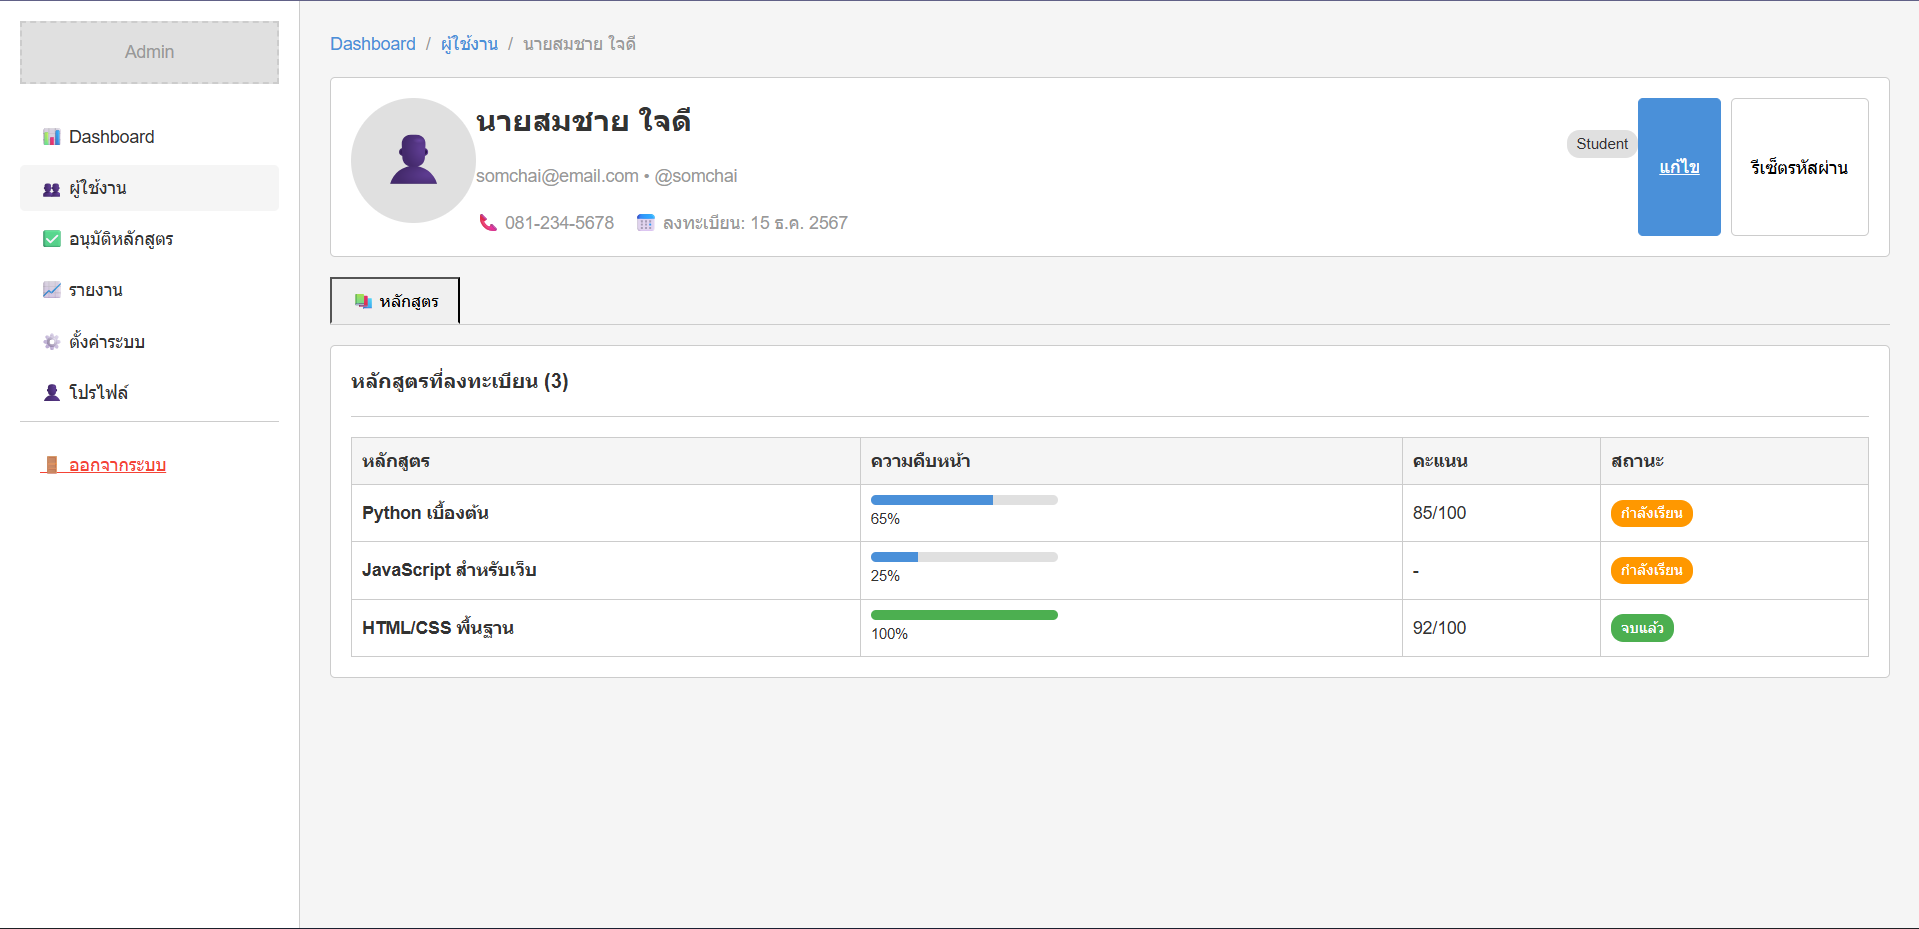Click the จบแล้ว status badge
The width and height of the screenshot is (1919, 929).
pos(1641,628)
